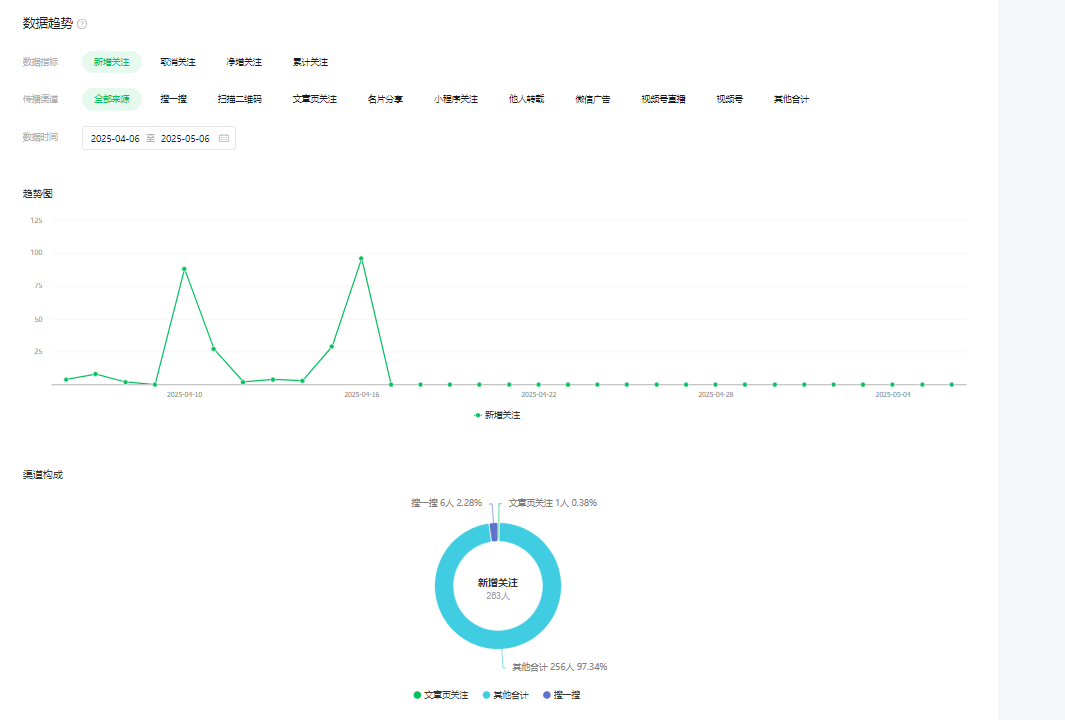Open the calendar icon in date range field
Screen dimensions: 1065x720
pyautogui.click(x=224, y=139)
